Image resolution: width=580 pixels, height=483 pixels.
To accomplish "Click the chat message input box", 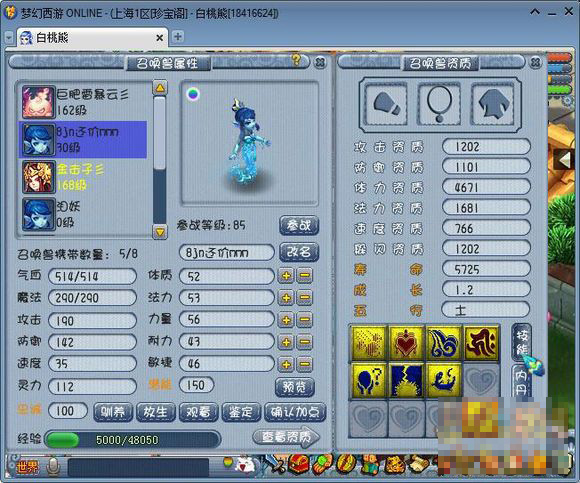I will (139, 467).
